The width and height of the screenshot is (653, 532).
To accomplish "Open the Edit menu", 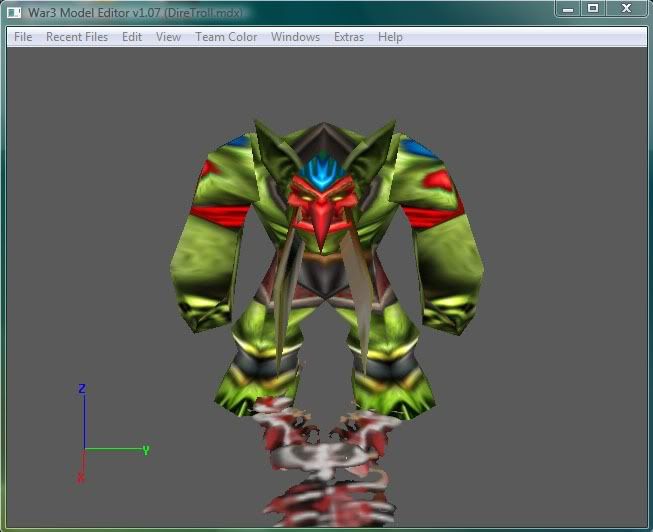I will click(132, 37).
